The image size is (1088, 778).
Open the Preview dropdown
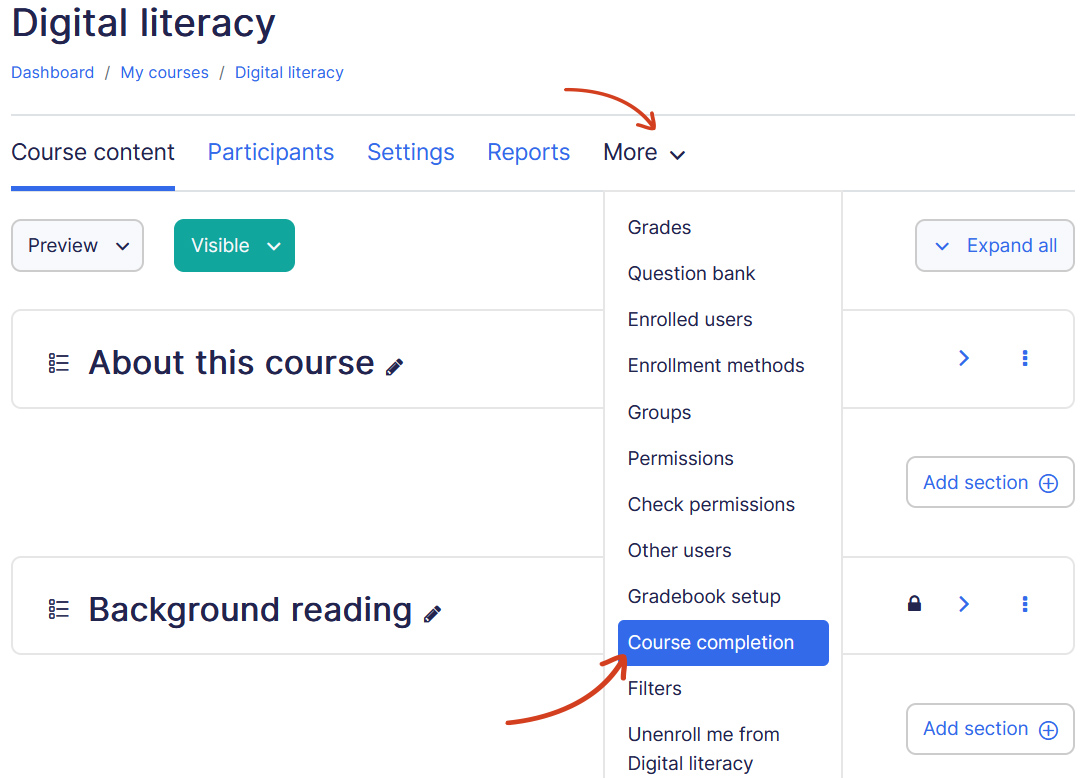pyautogui.click(x=77, y=246)
